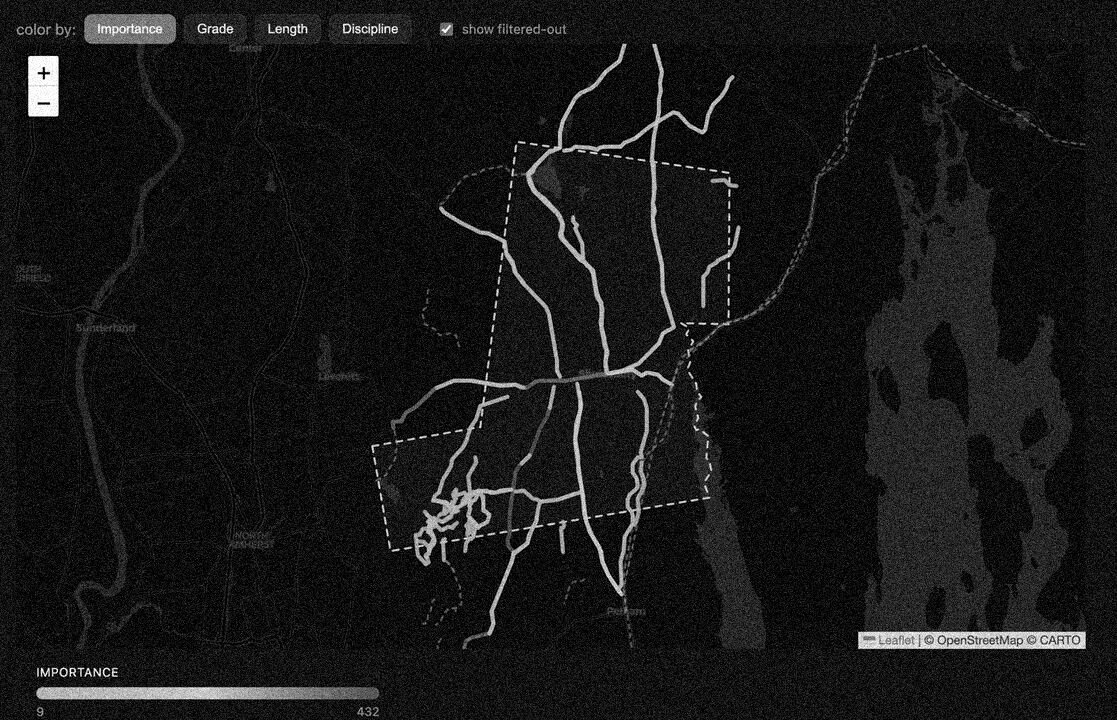Image resolution: width=1117 pixels, height=720 pixels.
Task: Click the North Amherst map label
Action: (x=252, y=540)
